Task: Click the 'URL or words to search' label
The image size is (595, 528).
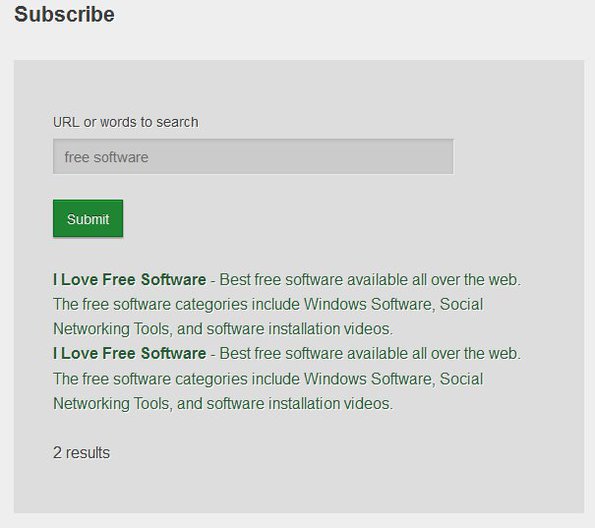Action: tap(126, 122)
